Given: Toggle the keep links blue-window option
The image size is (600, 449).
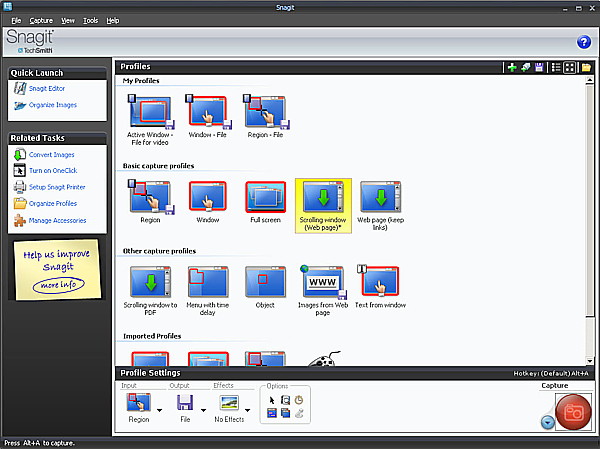Looking at the screenshot, I should pos(272,413).
